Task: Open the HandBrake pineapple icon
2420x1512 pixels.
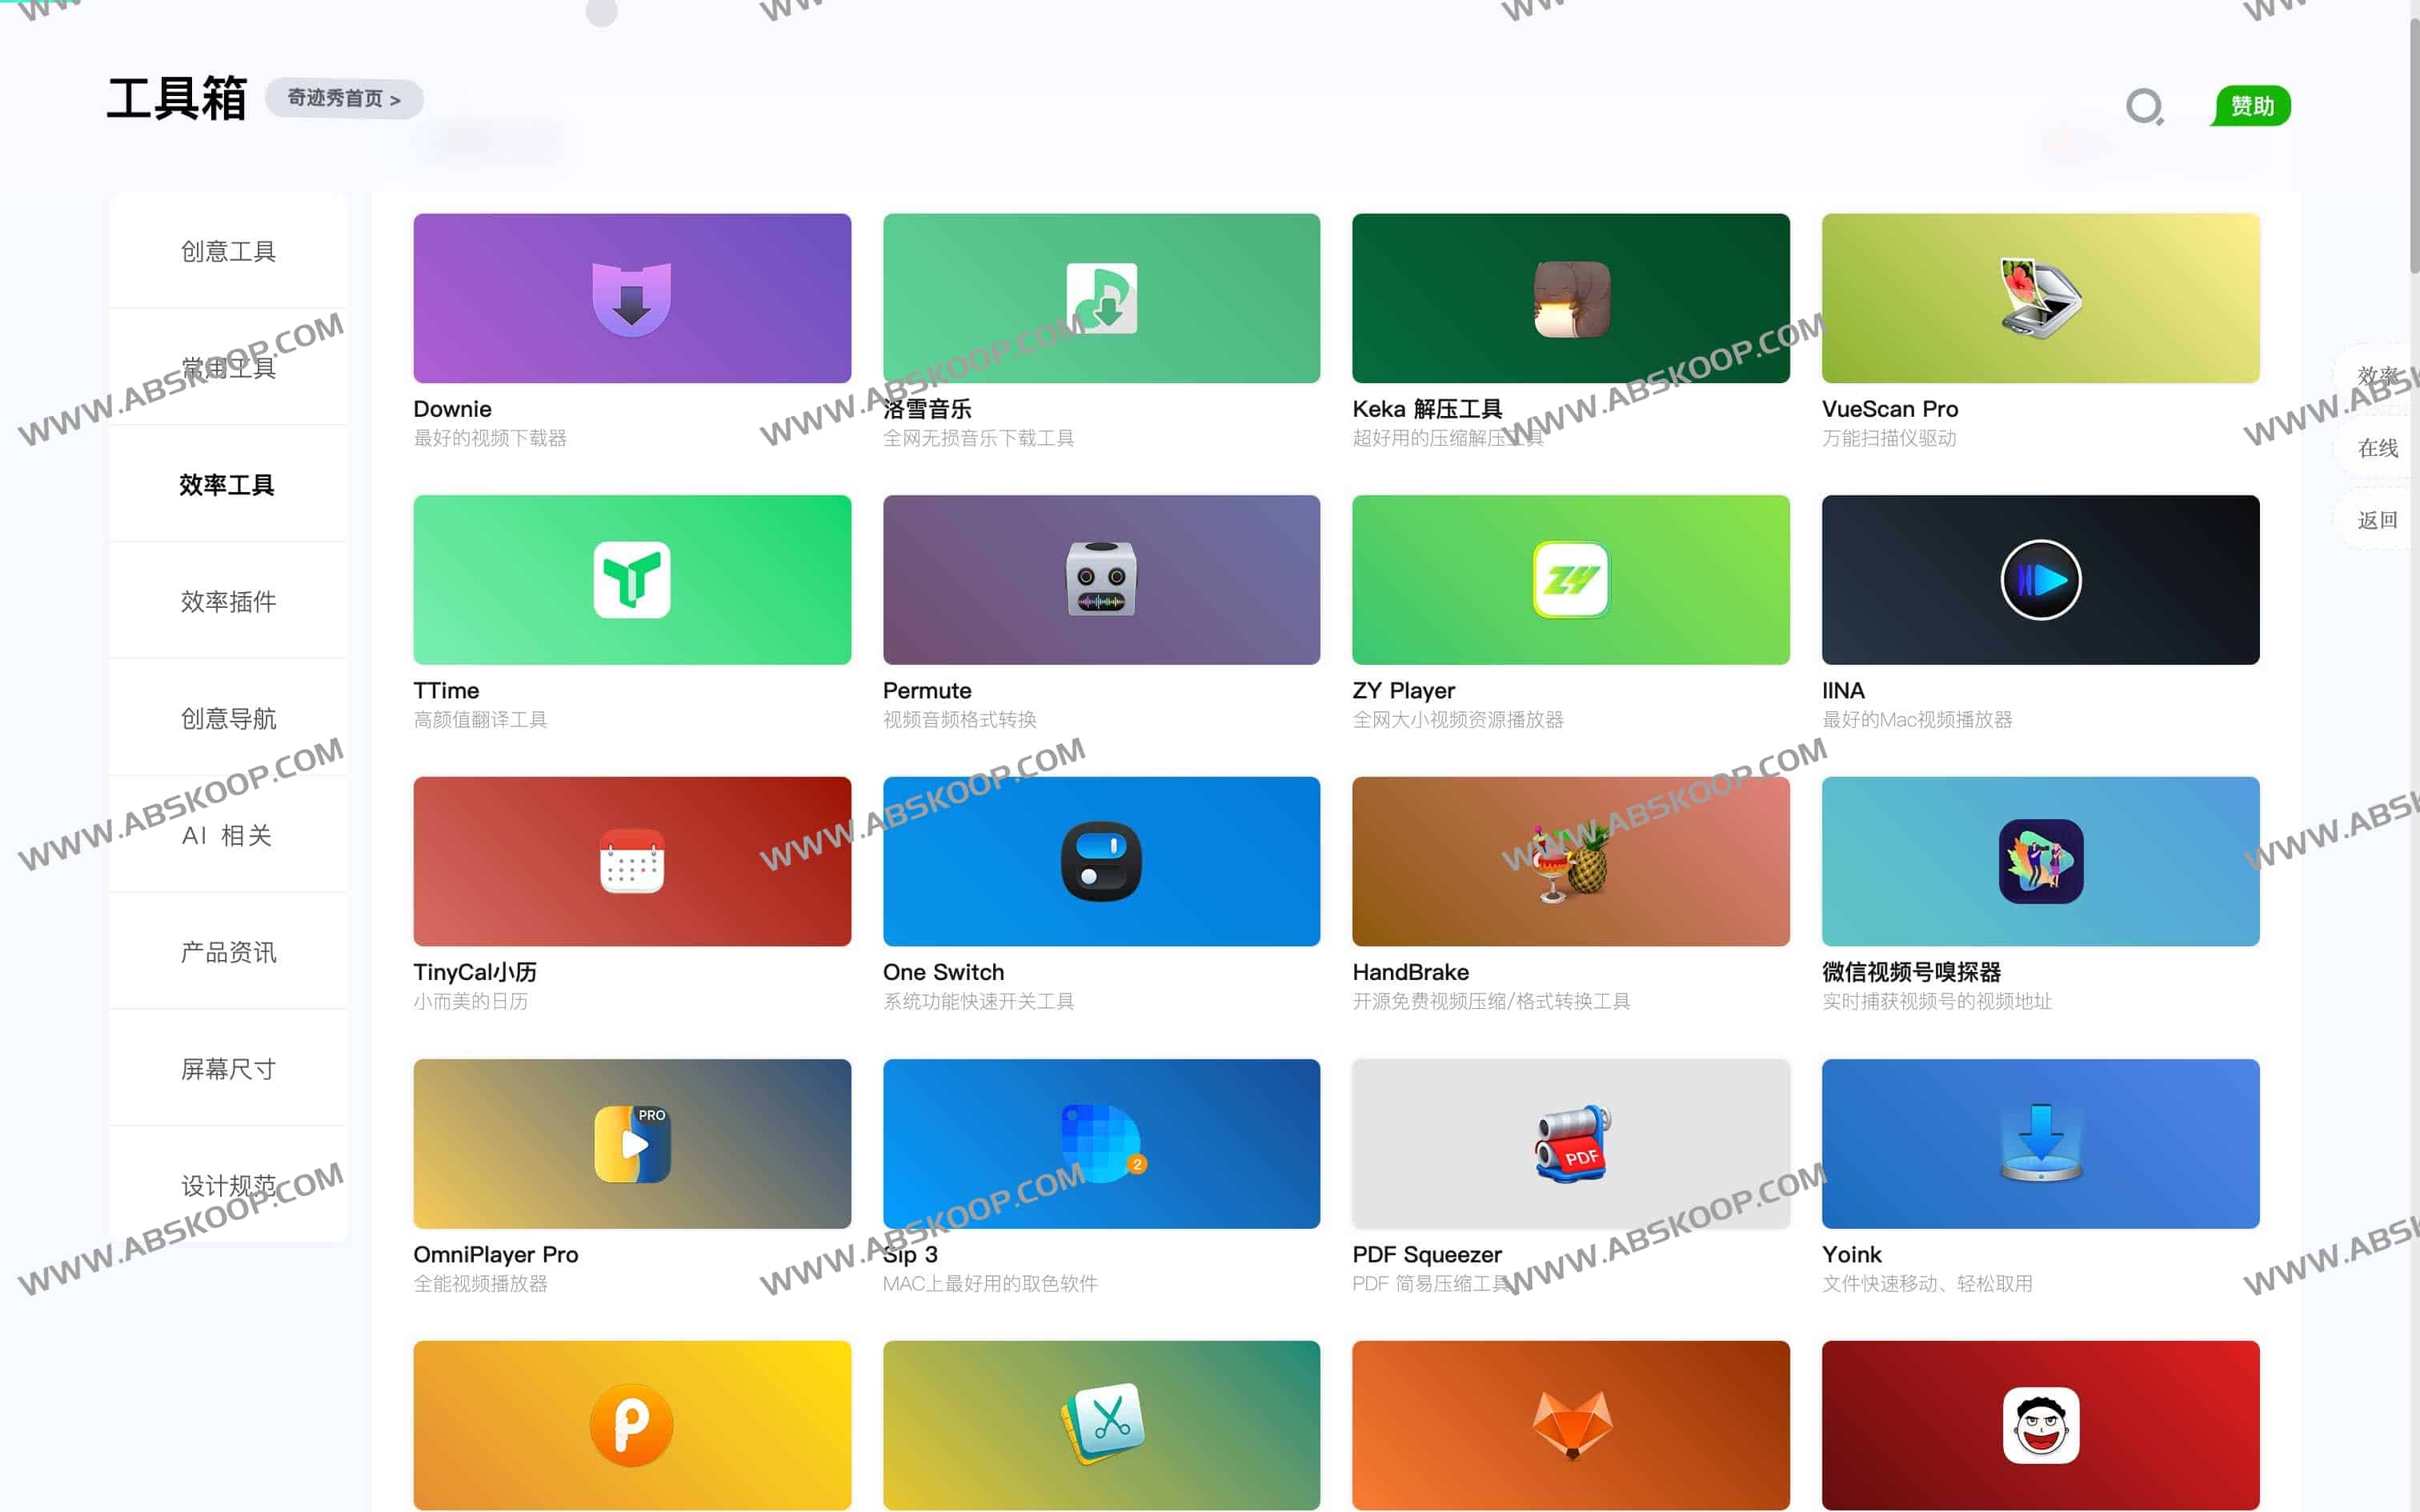Action: pos(1571,862)
